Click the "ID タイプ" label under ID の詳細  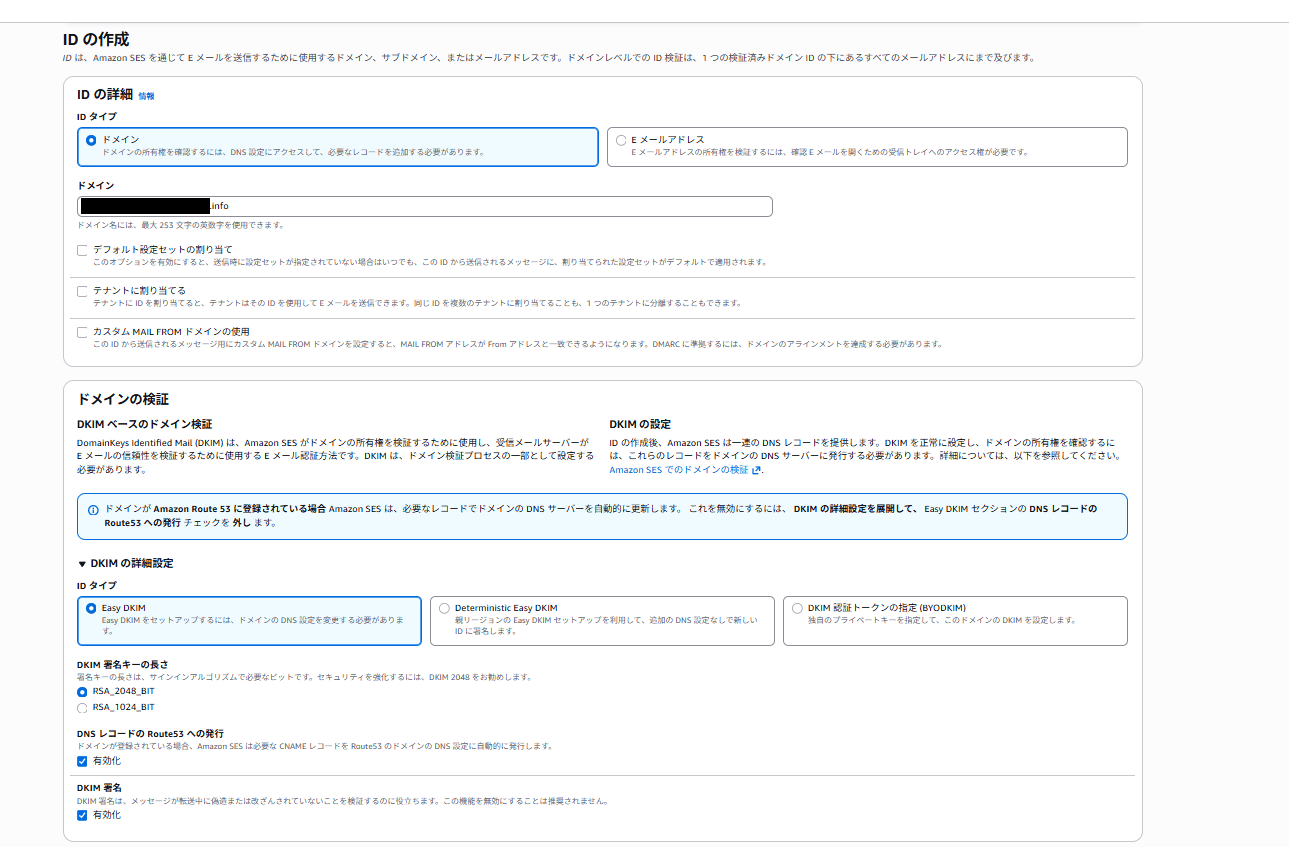coord(96,116)
